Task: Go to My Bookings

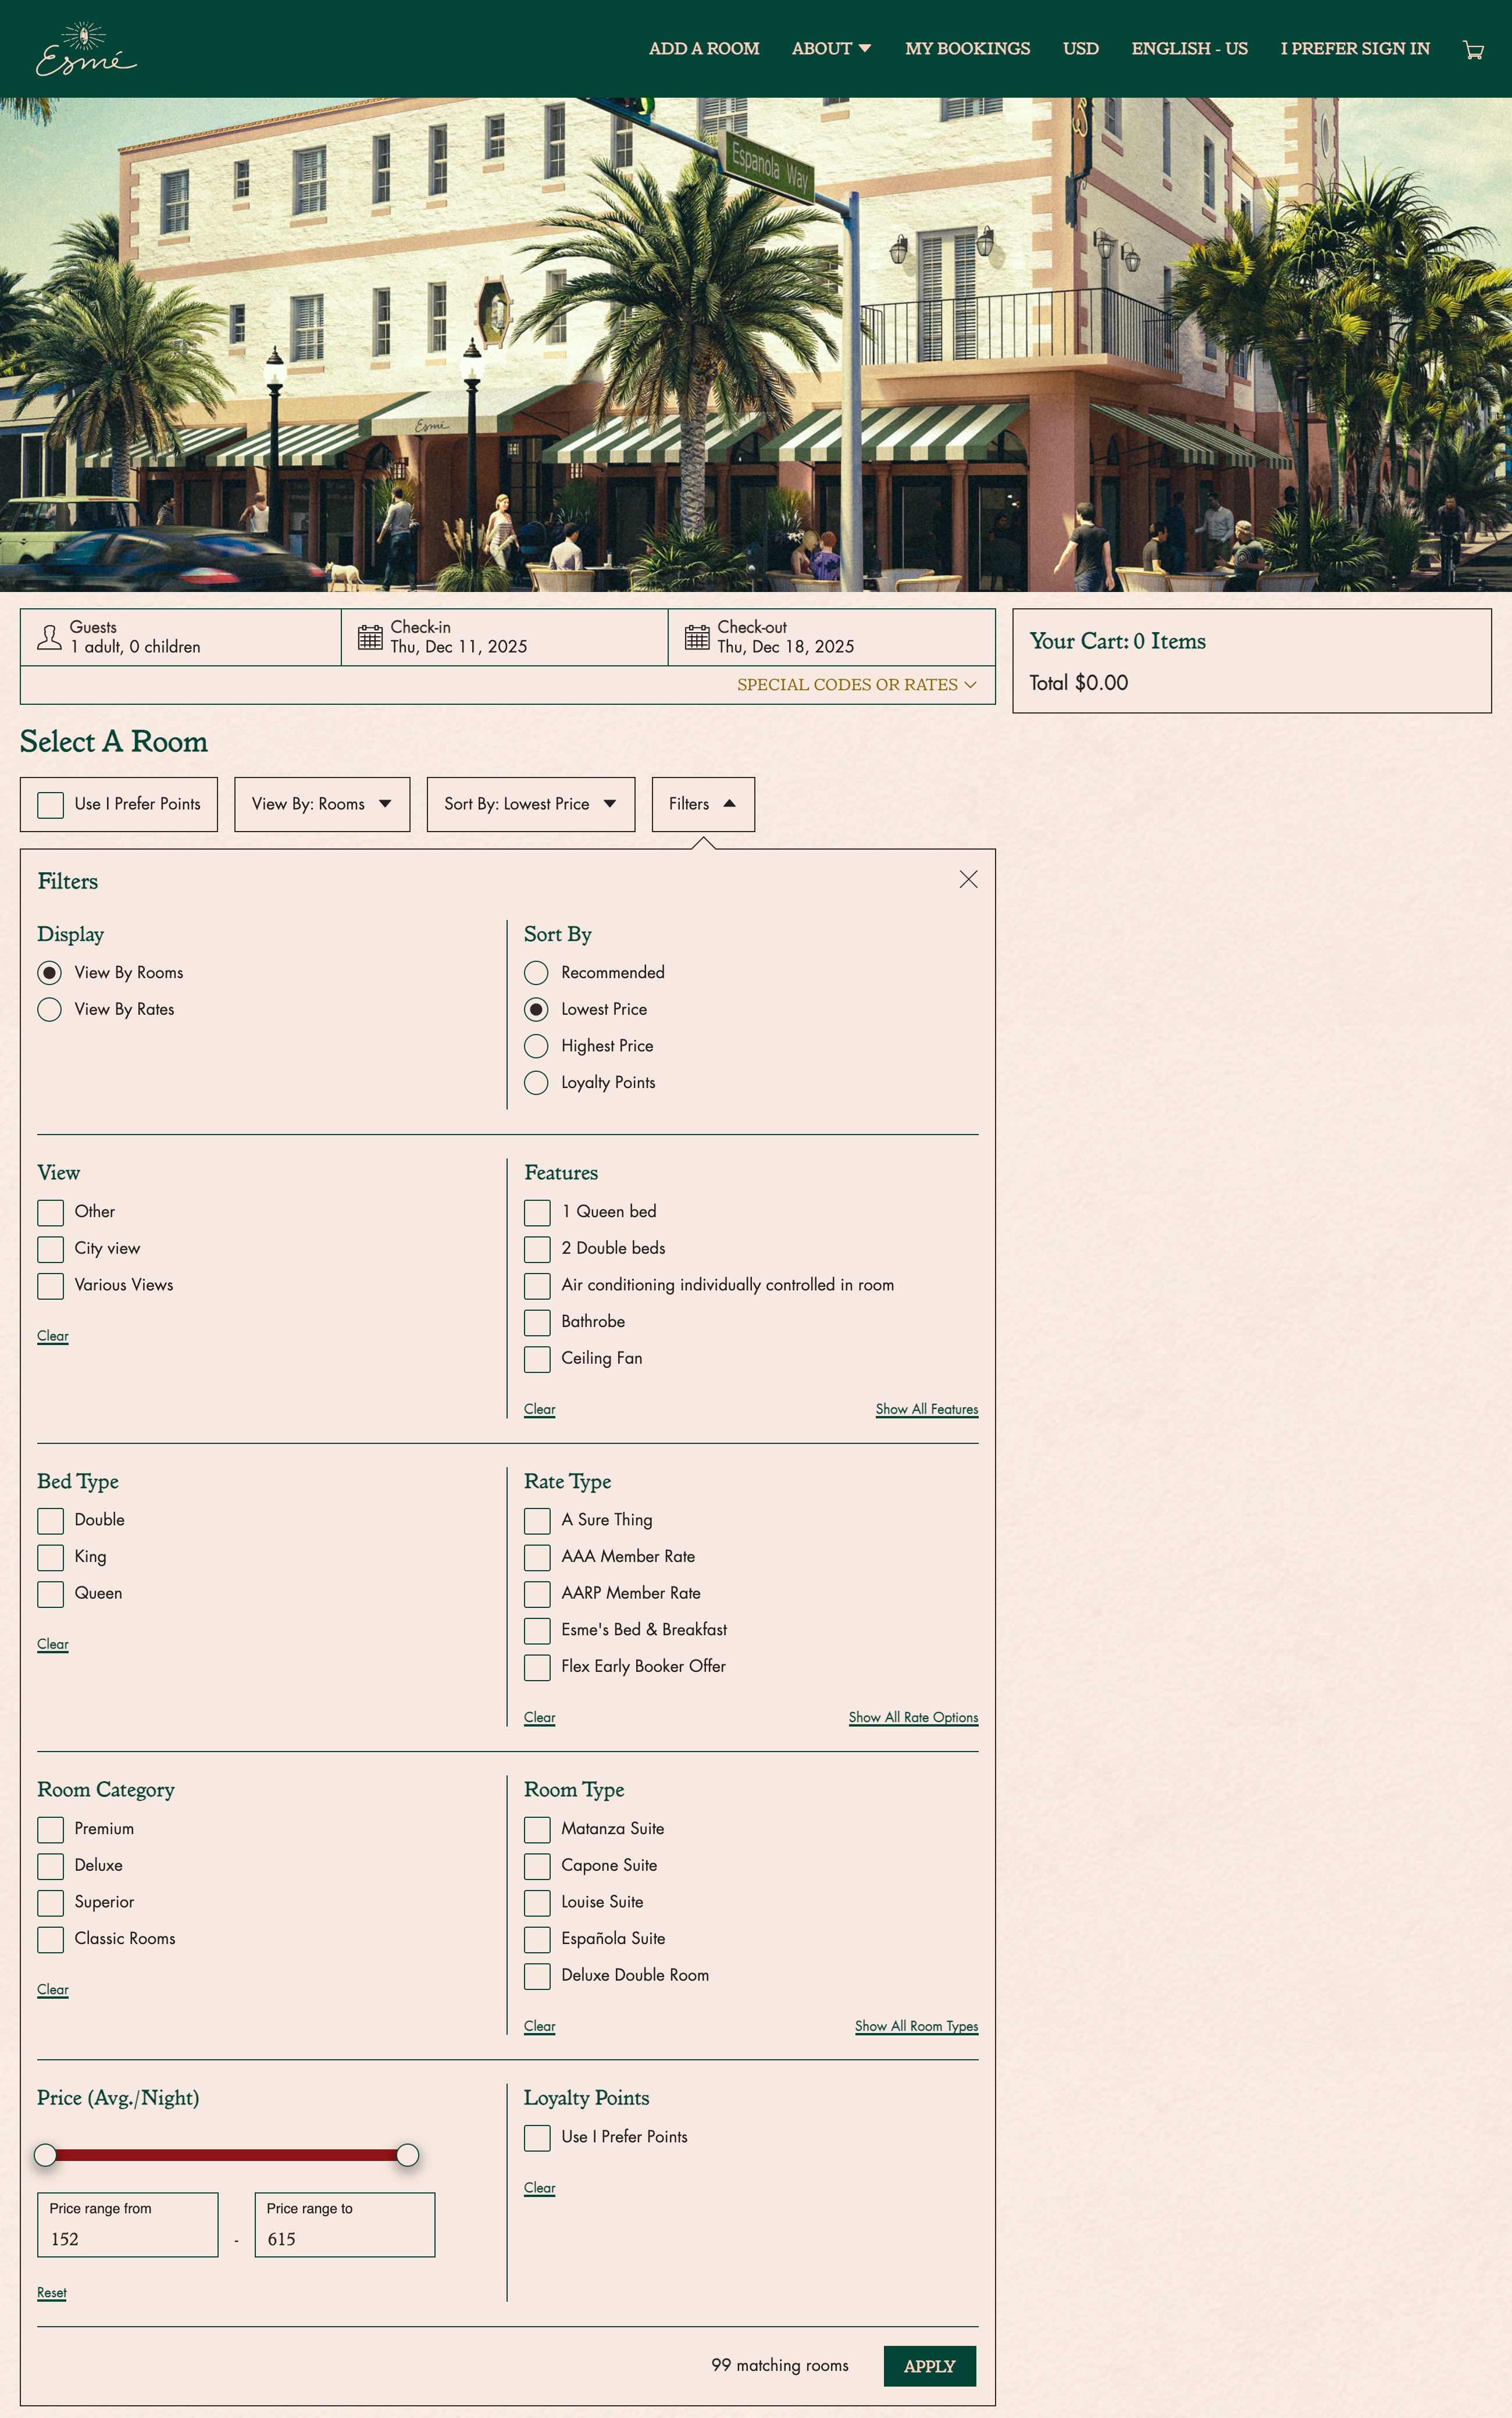Action: point(967,48)
